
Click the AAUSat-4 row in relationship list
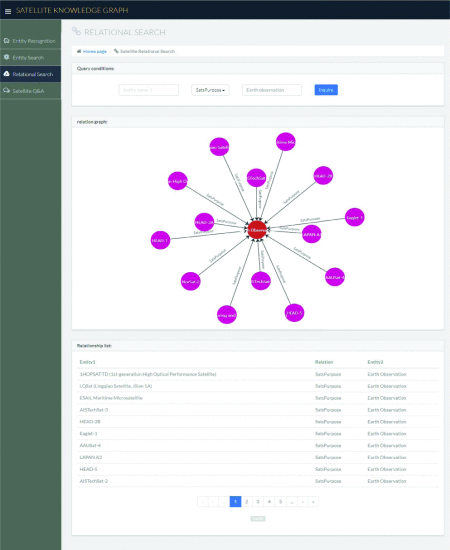[x=258, y=445]
